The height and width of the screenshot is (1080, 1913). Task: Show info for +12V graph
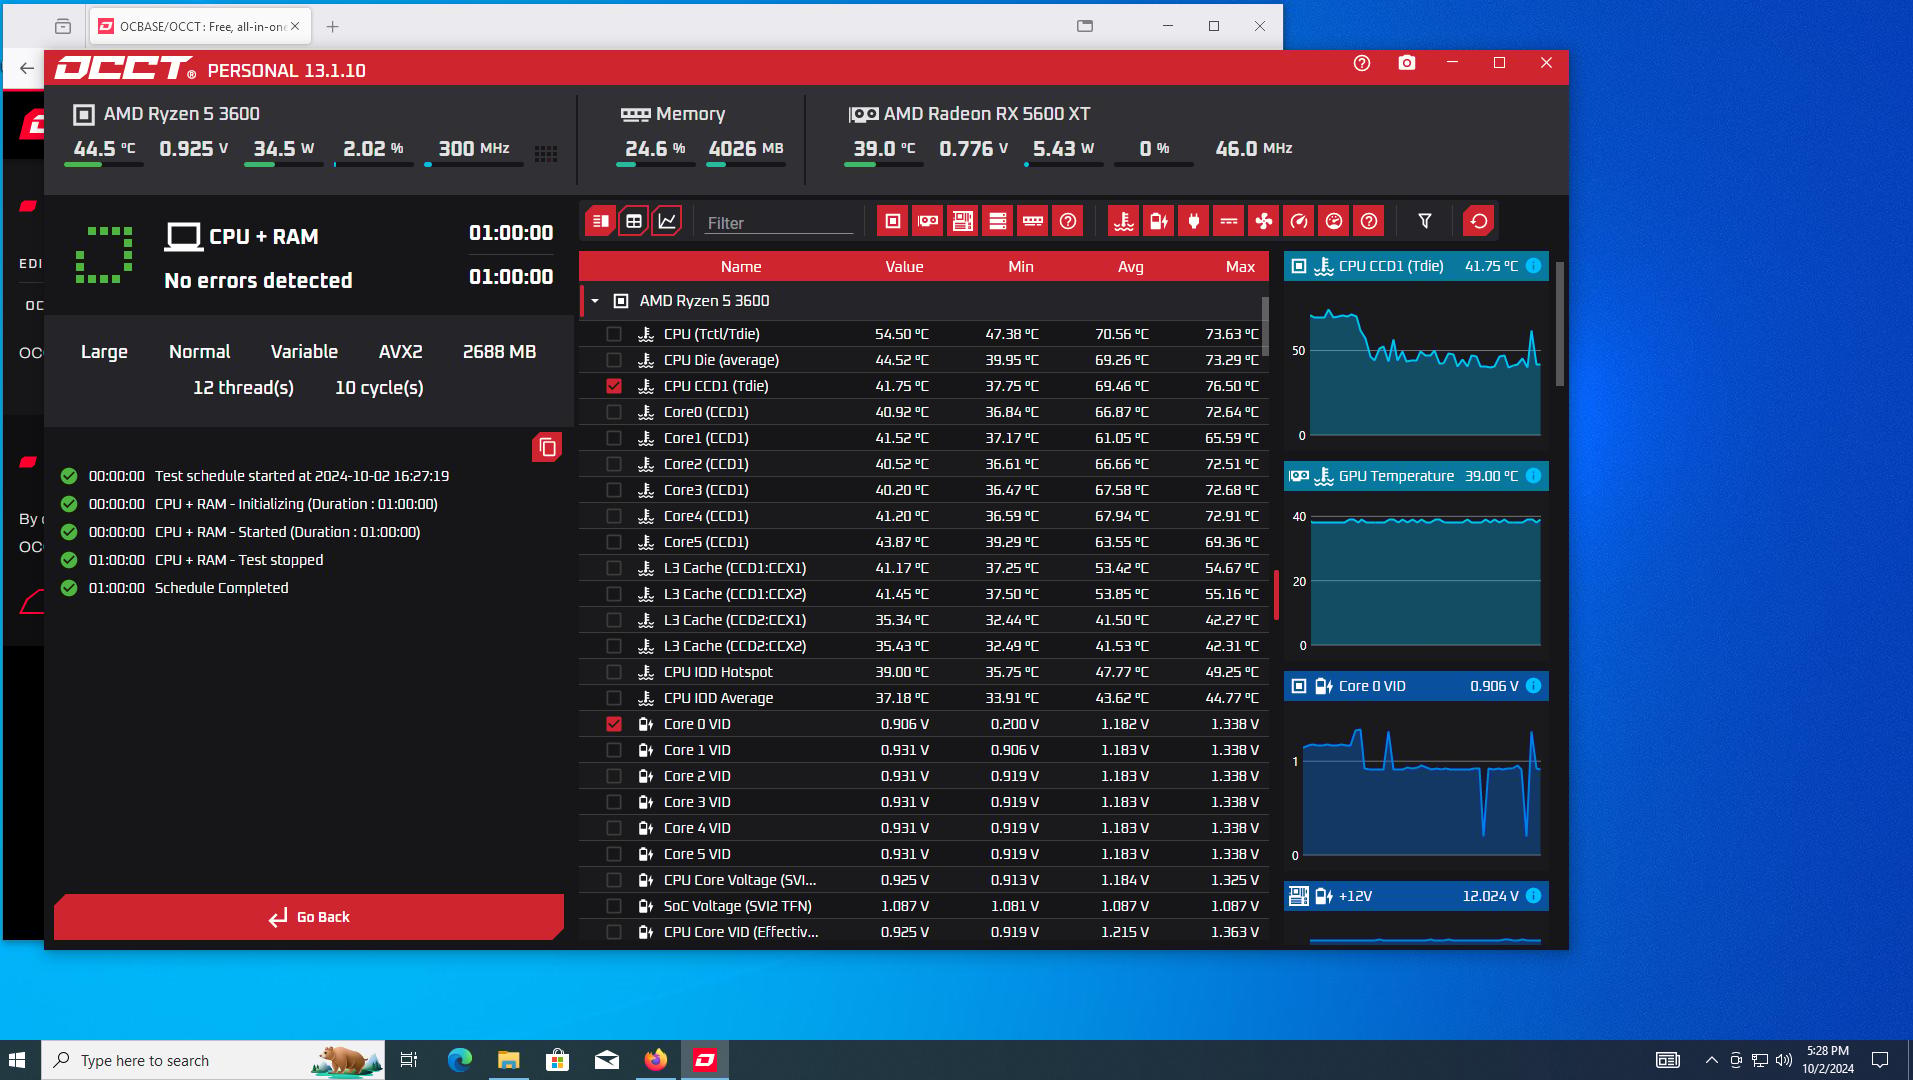click(x=1534, y=896)
